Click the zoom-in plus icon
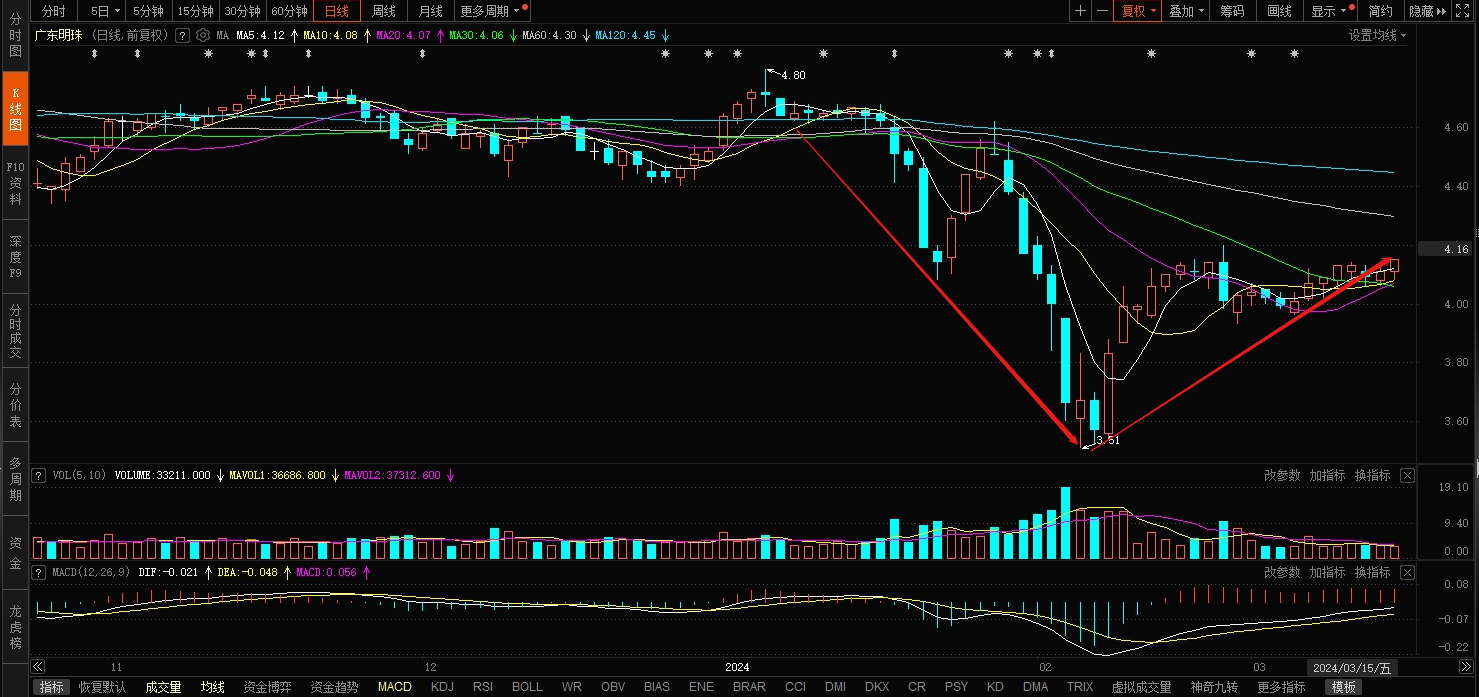 (x=1081, y=11)
